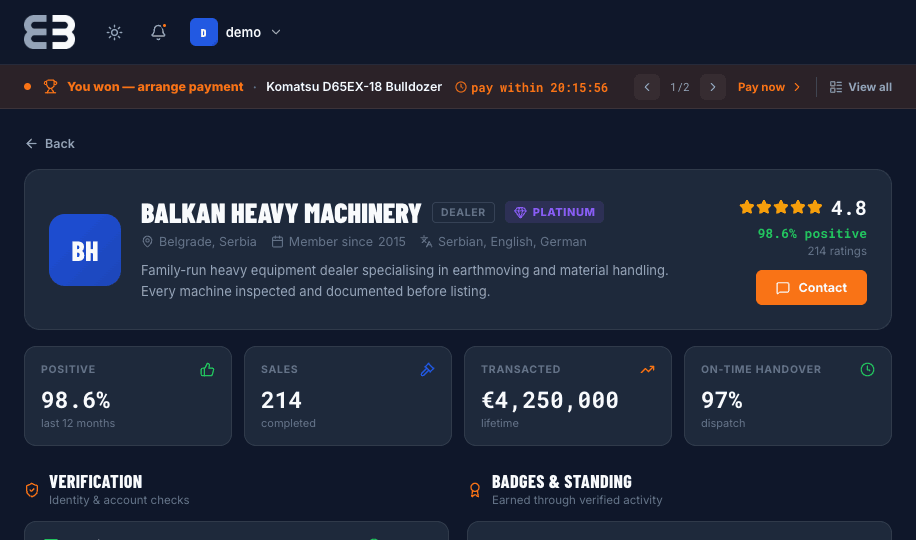Click 'You won — arrange payment' text
Image resolution: width=916 pixels, height=540 pixels.
click(155, 86)
